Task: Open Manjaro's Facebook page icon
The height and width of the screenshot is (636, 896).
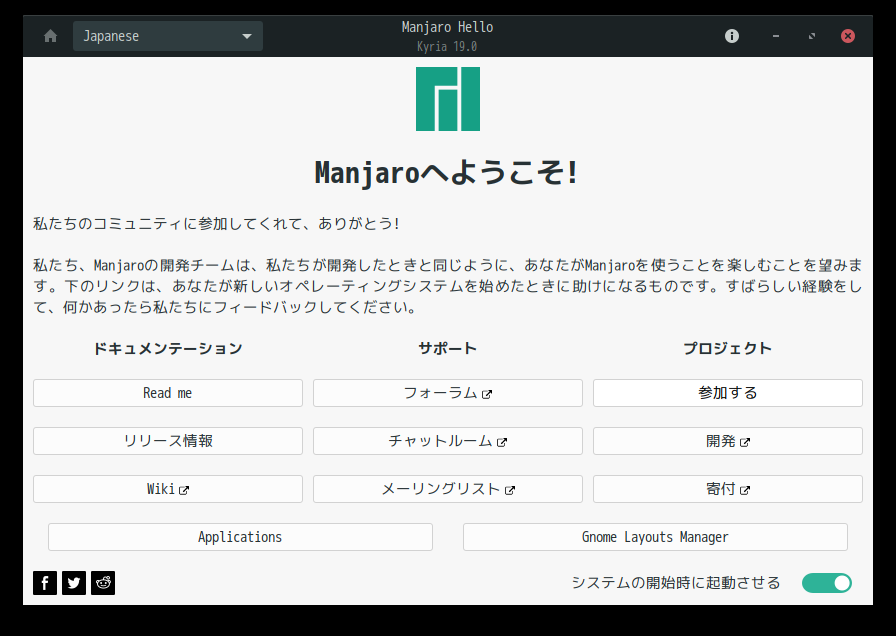Action: [x=45, y=583]
